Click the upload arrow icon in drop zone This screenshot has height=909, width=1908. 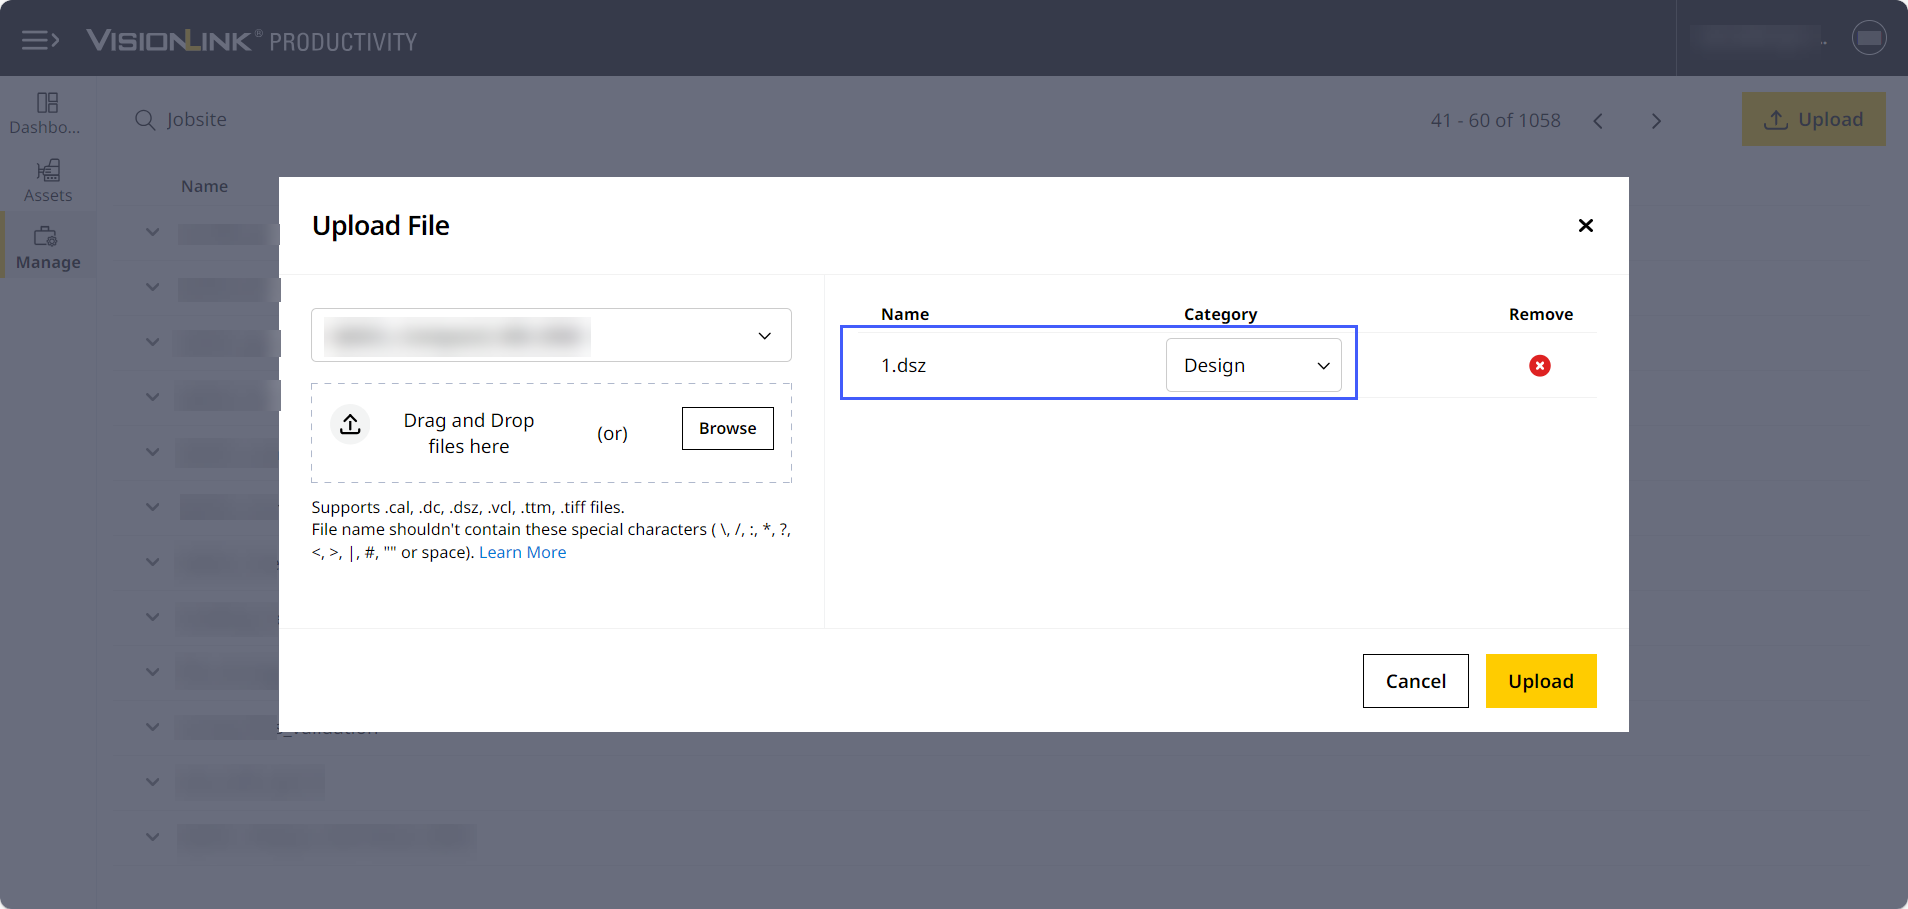[x=350, y=425]
